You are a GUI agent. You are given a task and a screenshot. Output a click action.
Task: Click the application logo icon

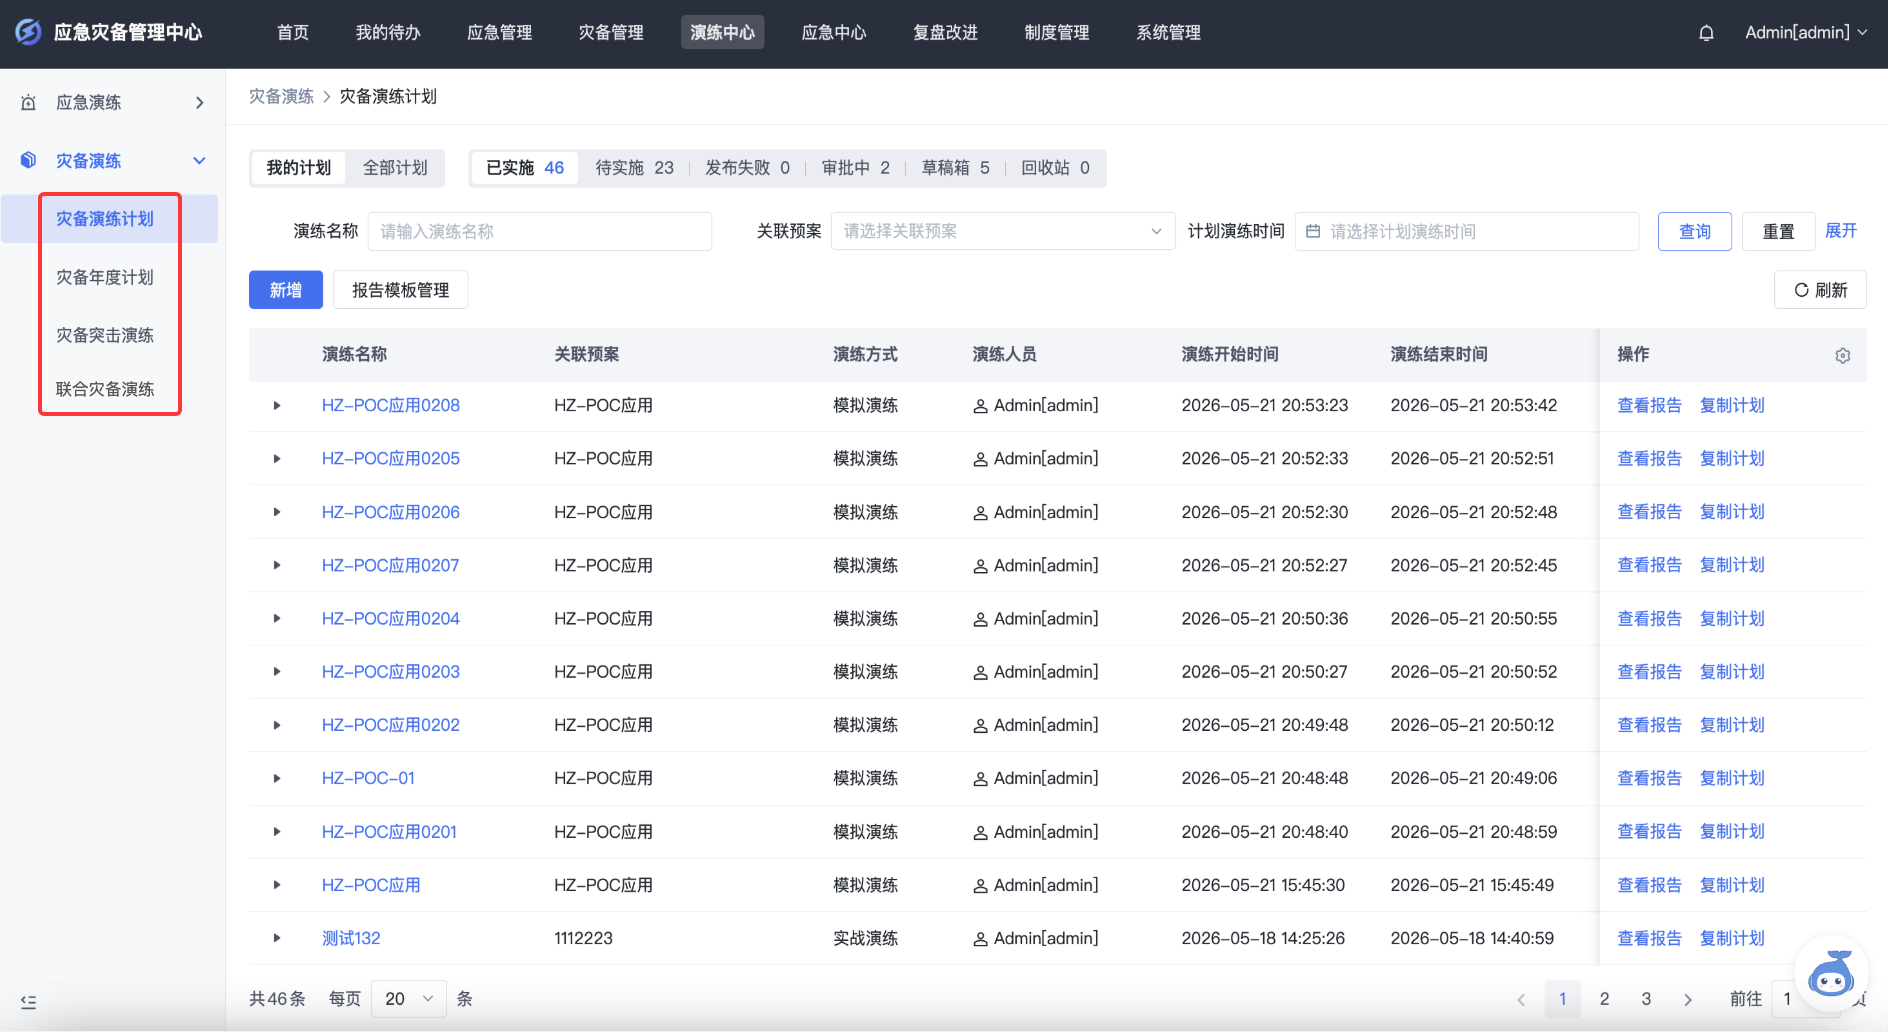[28, 32]
